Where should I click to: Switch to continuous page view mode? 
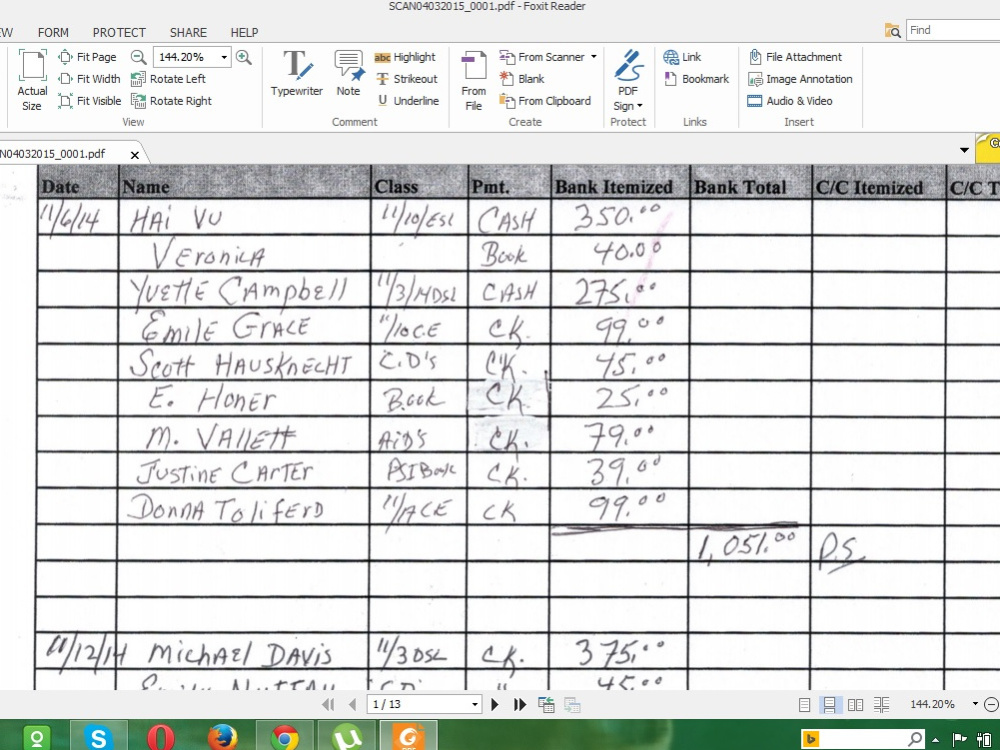[x=829, y=704]
